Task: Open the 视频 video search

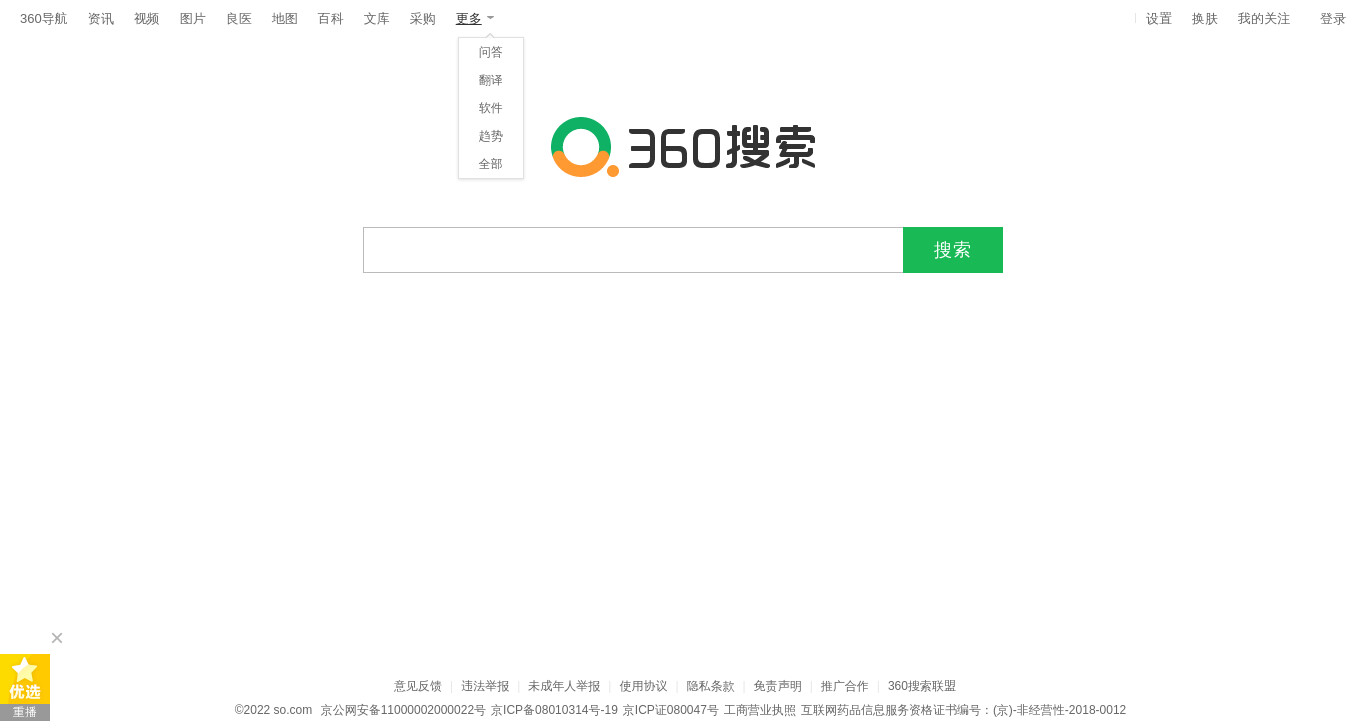Action: 147,19
